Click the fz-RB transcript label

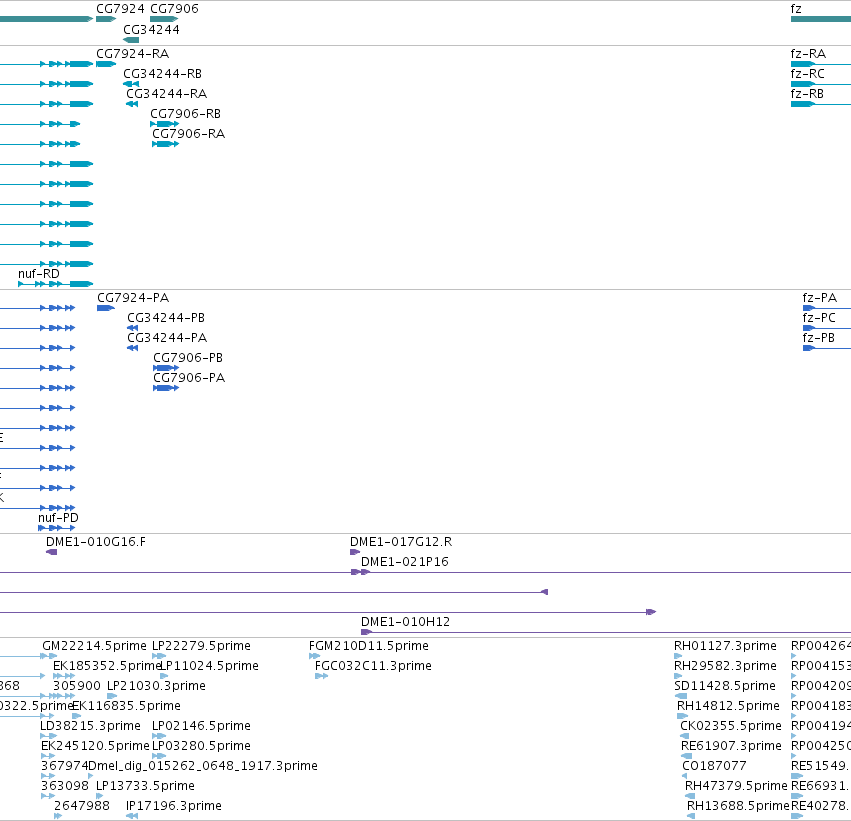pos(807,94)
